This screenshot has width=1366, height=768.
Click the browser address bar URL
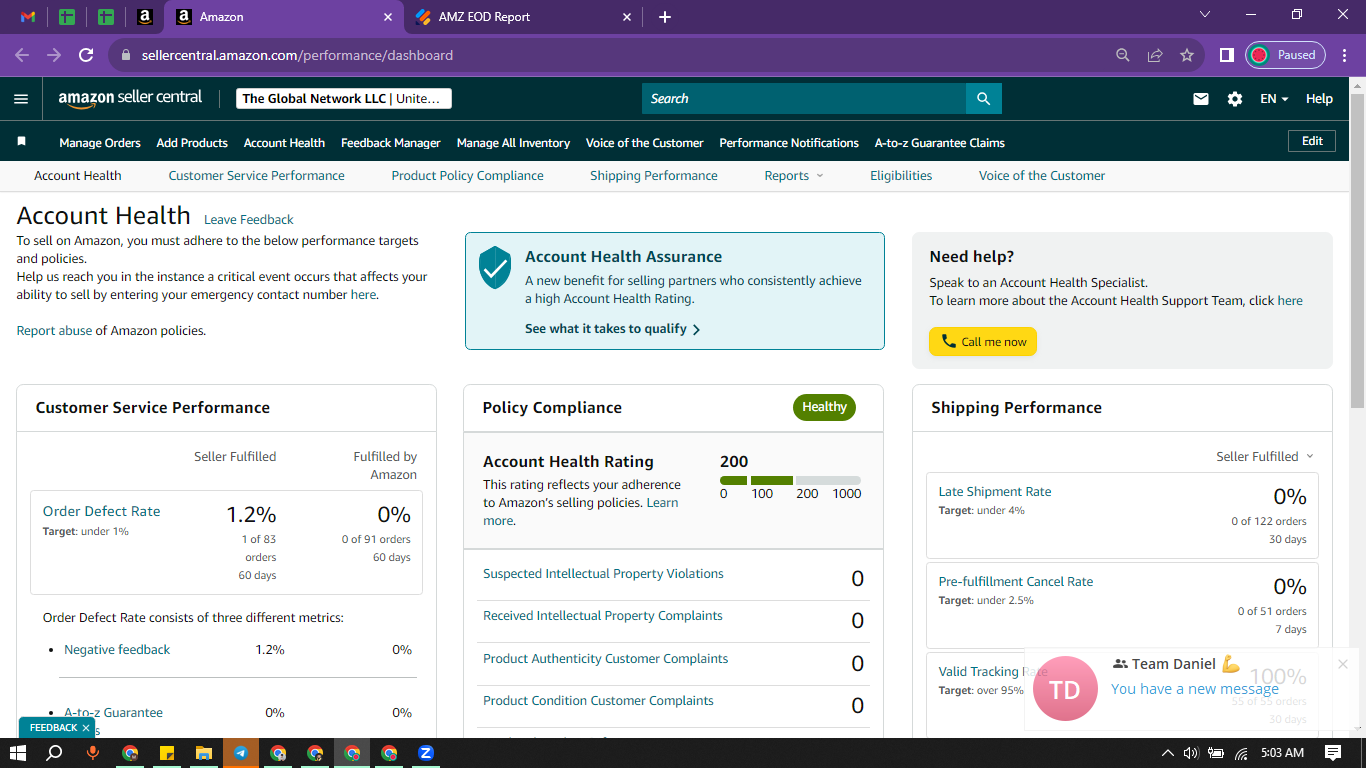pos(297,56)
